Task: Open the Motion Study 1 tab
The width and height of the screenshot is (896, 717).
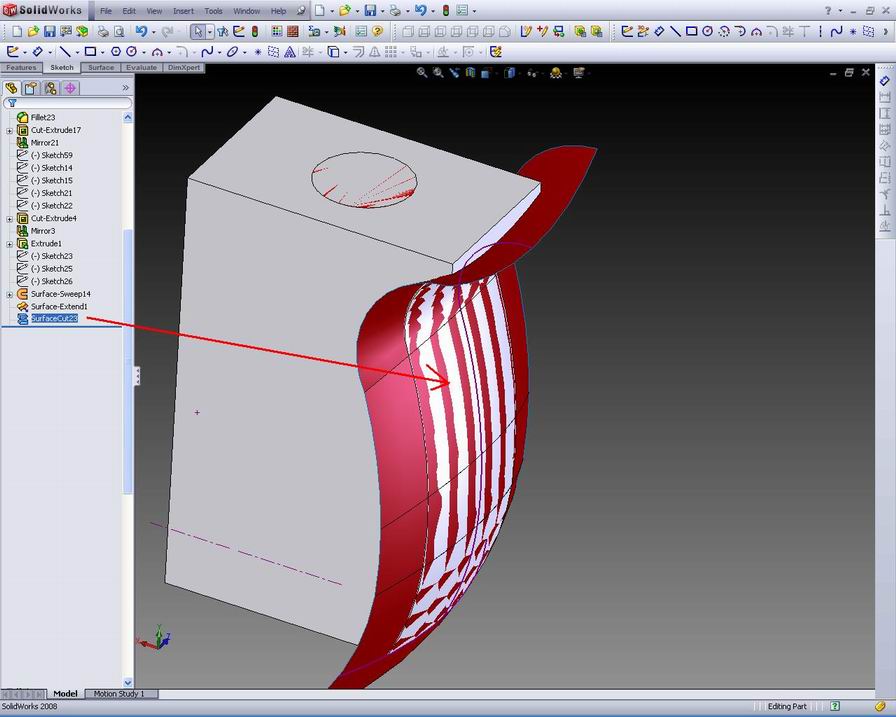Action: coord(119,693)
